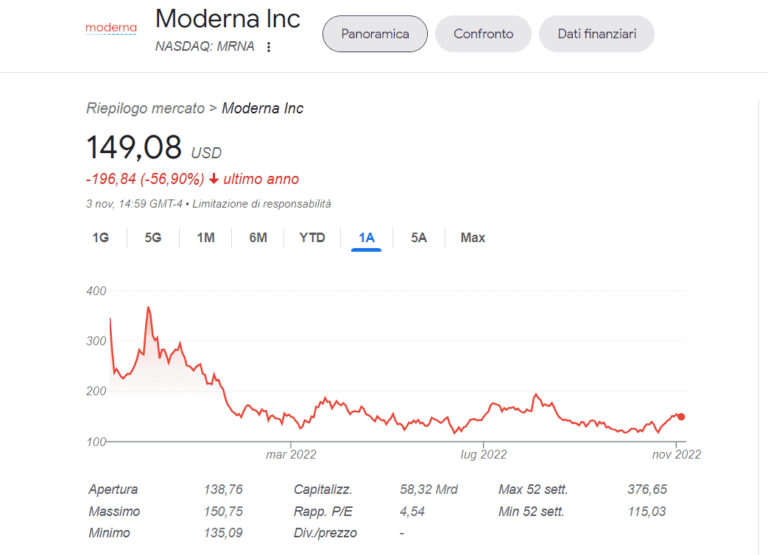Screen dimensions: 768x555
Task: Switch chart to the 5A range
Action: point(419,238)
